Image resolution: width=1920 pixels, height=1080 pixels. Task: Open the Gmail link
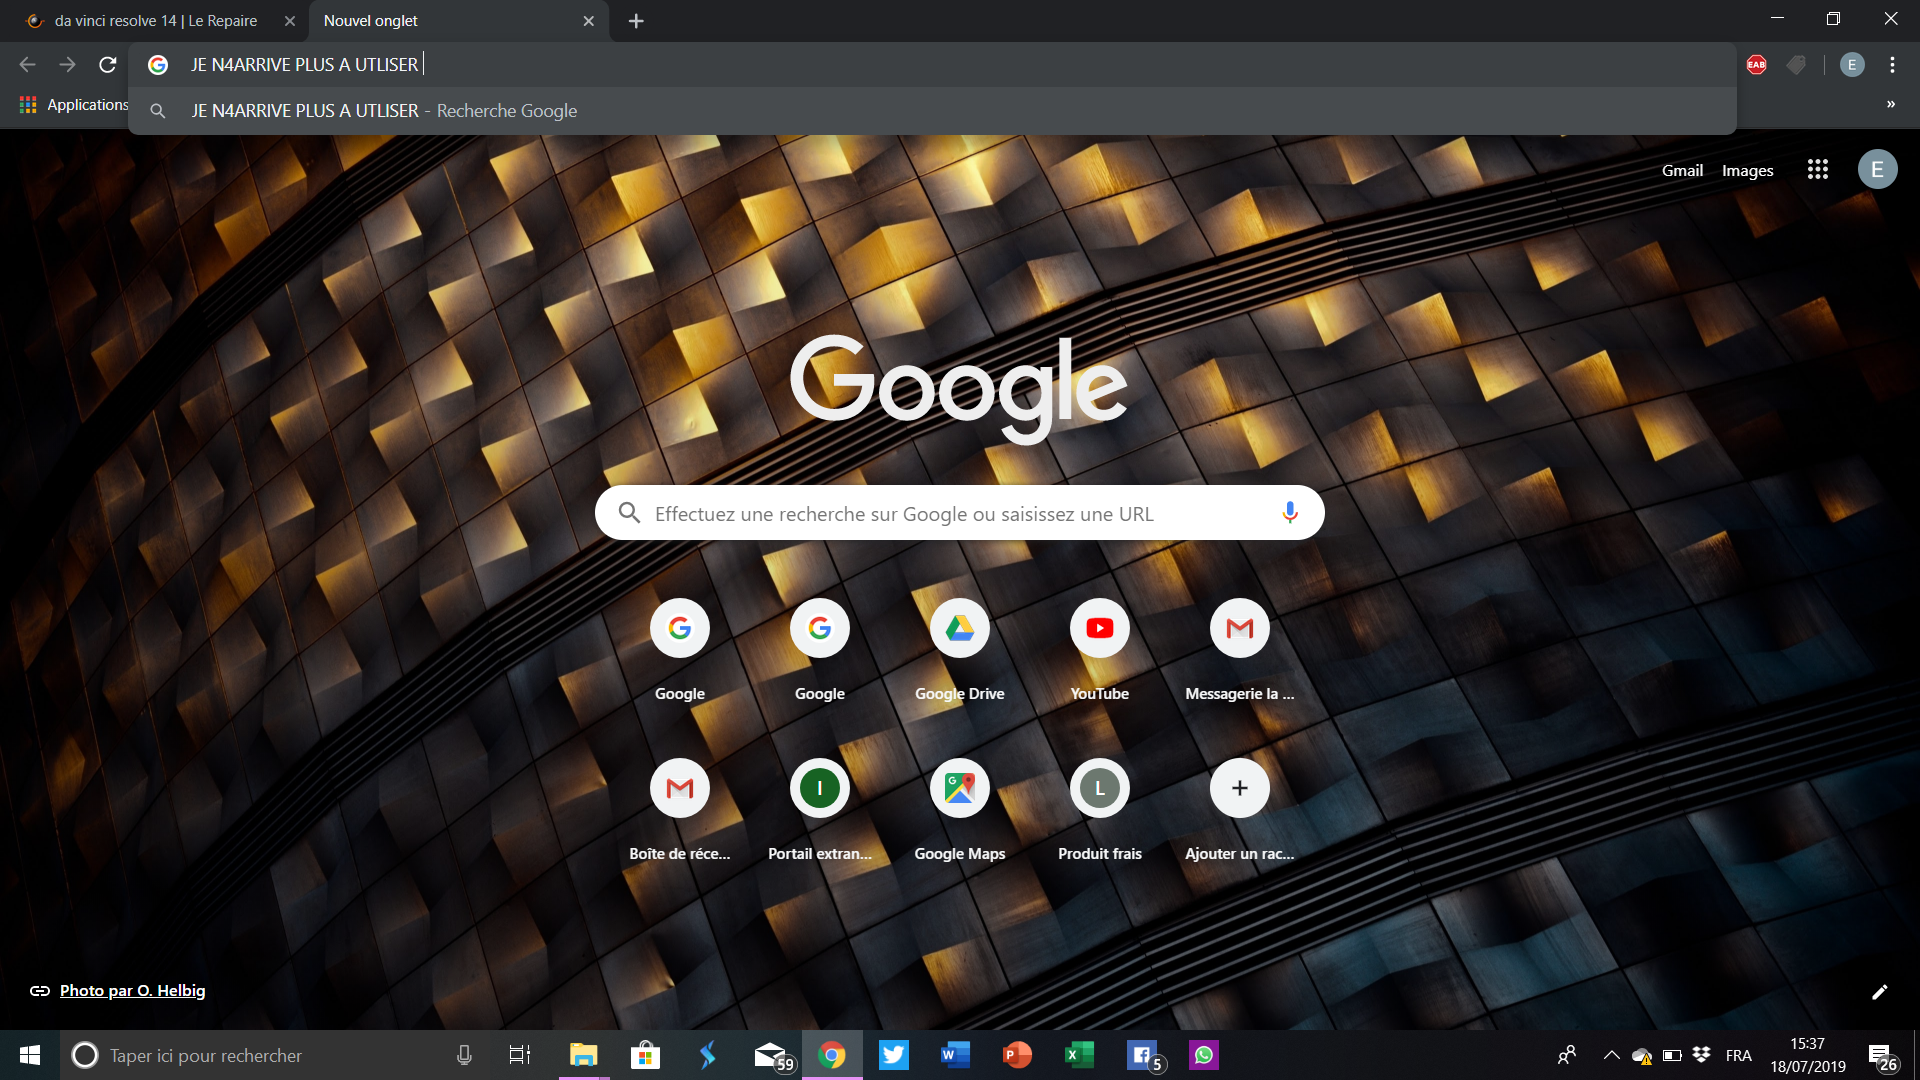(1682, 170)
